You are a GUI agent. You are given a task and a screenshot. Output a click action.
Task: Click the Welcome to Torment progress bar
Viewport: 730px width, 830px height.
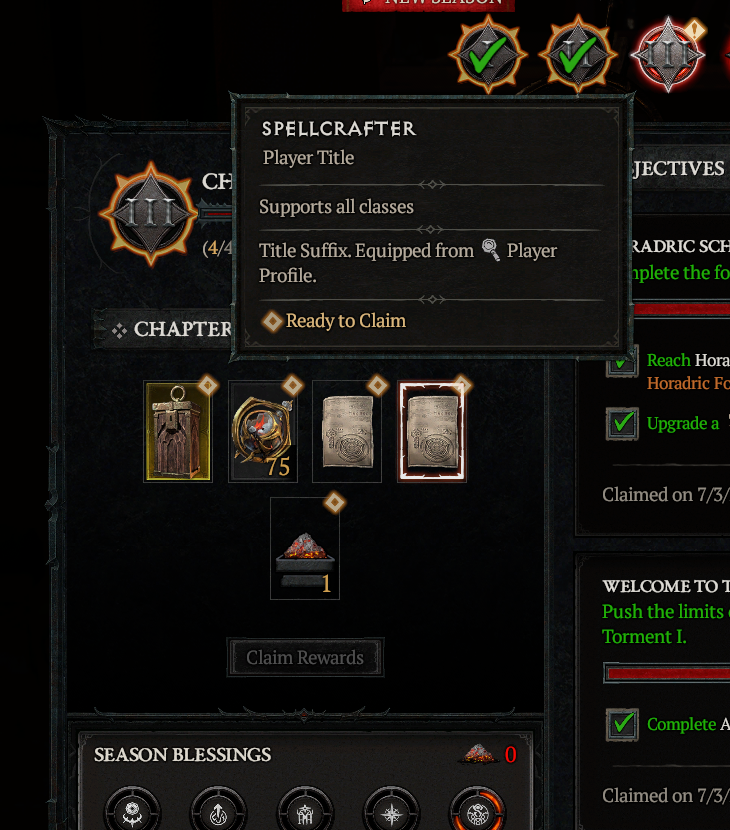tap(667, 673)
